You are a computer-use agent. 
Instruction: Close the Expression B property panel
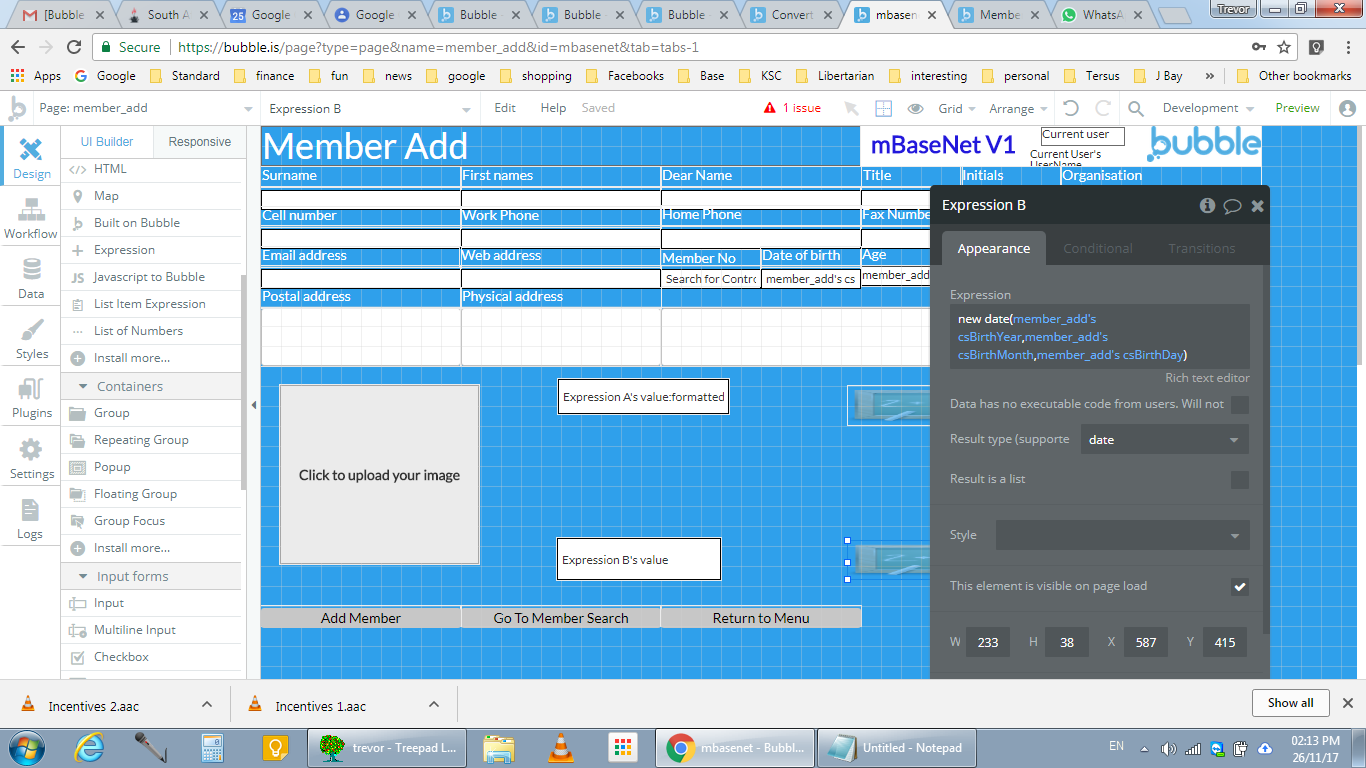1257,205
